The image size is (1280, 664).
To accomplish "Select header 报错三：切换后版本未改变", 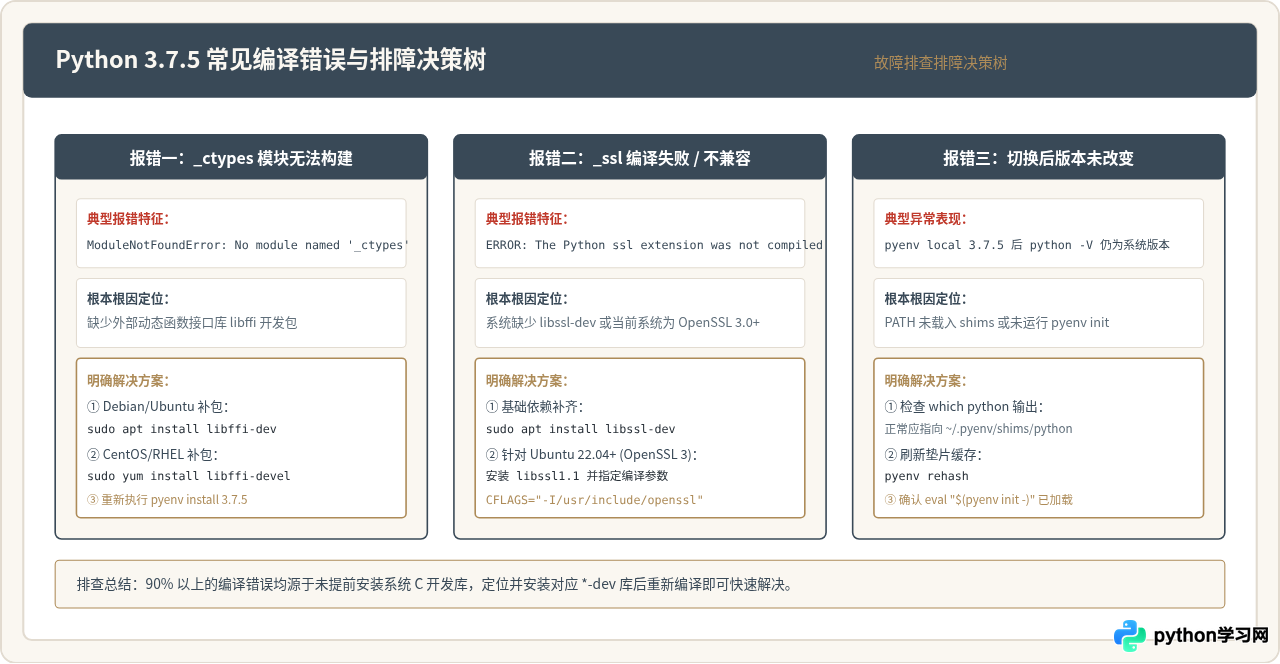I will tap(1038, 158).
